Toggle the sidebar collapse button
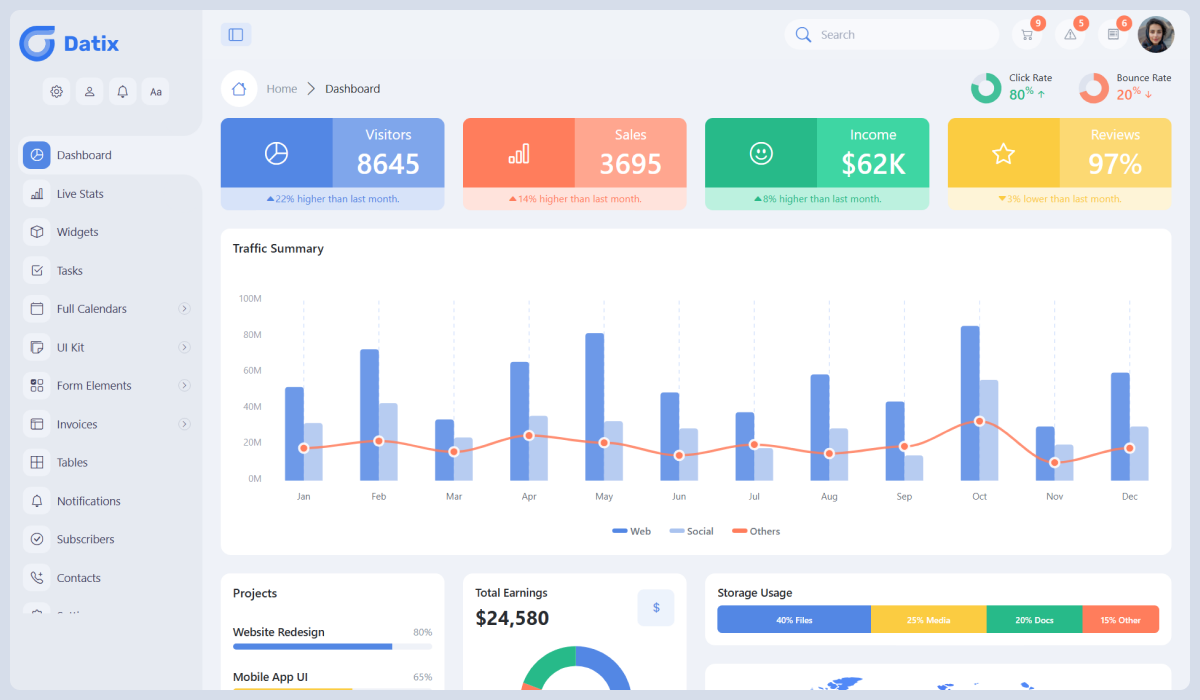This screenshot has width=1200, height=700. click(236, 34)
